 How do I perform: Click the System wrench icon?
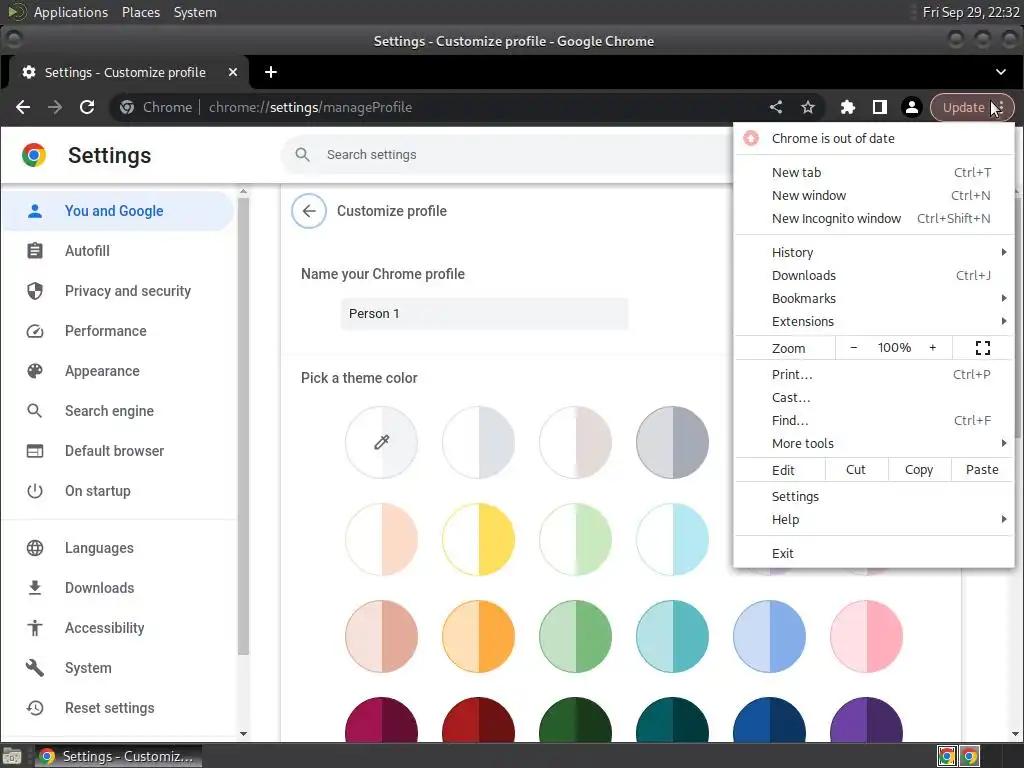click(x=35, y=667)
